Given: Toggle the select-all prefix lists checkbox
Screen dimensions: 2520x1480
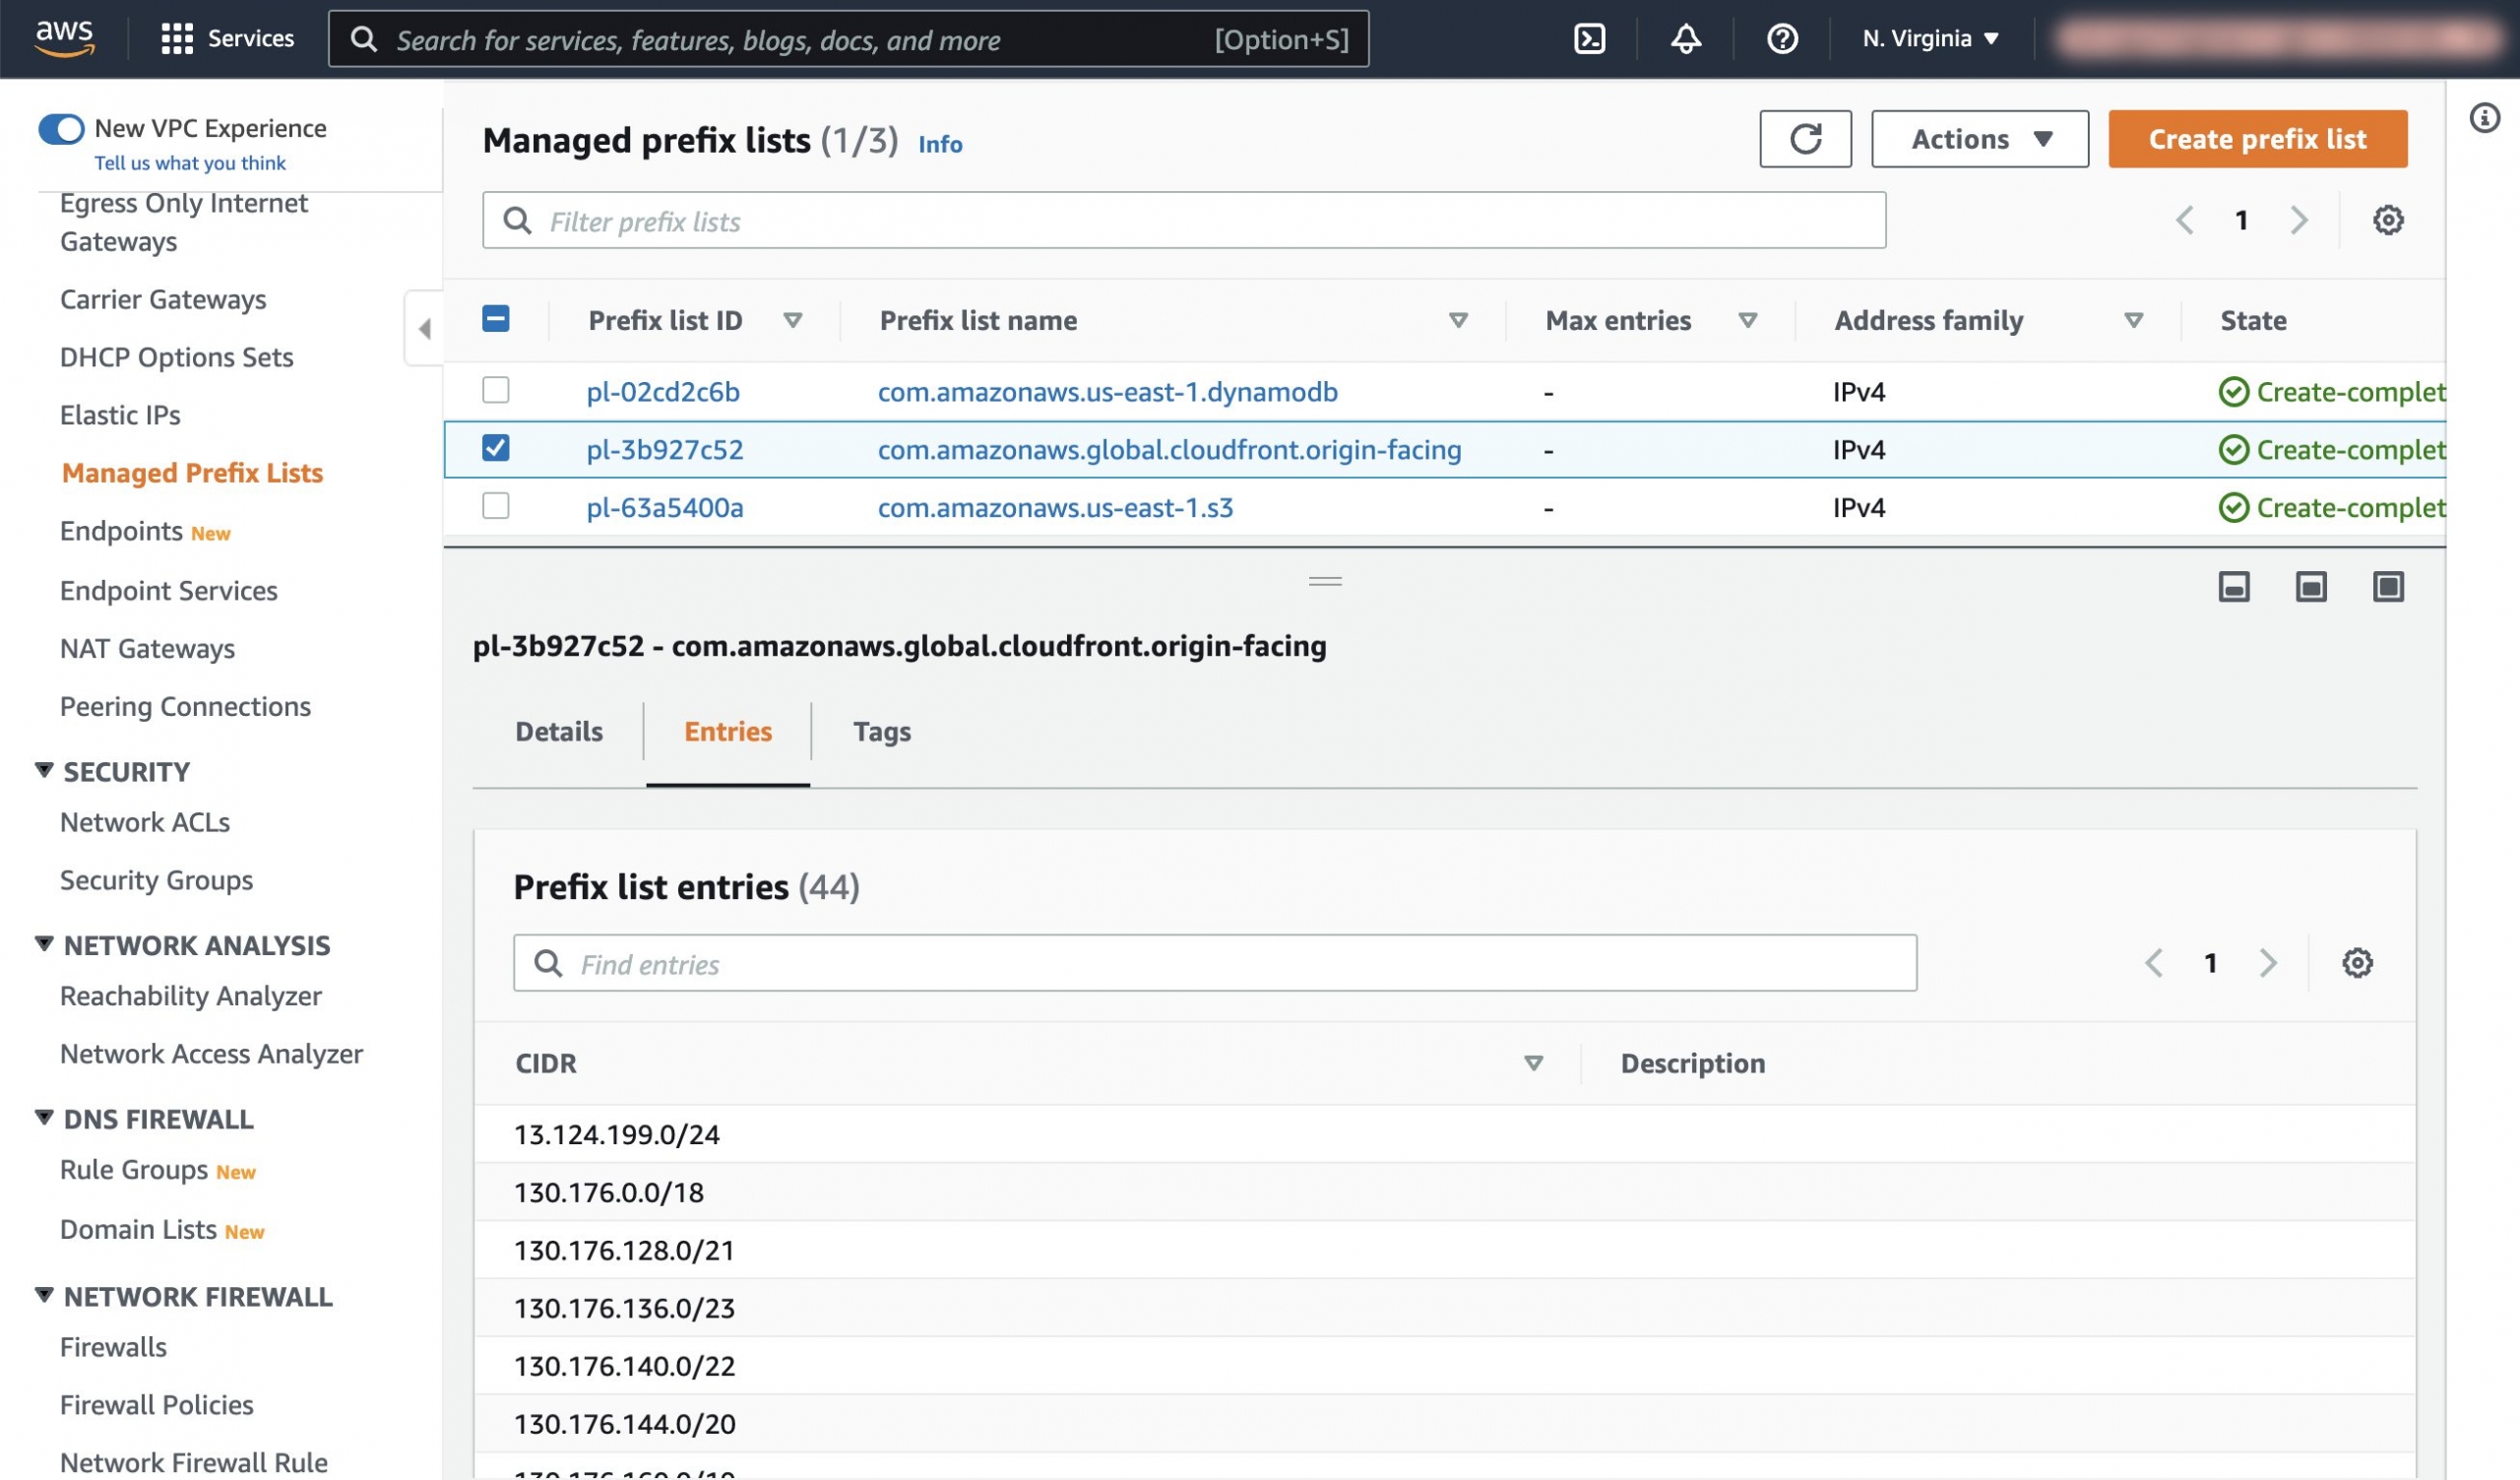Looking at the screenshot, I should 495,318.
